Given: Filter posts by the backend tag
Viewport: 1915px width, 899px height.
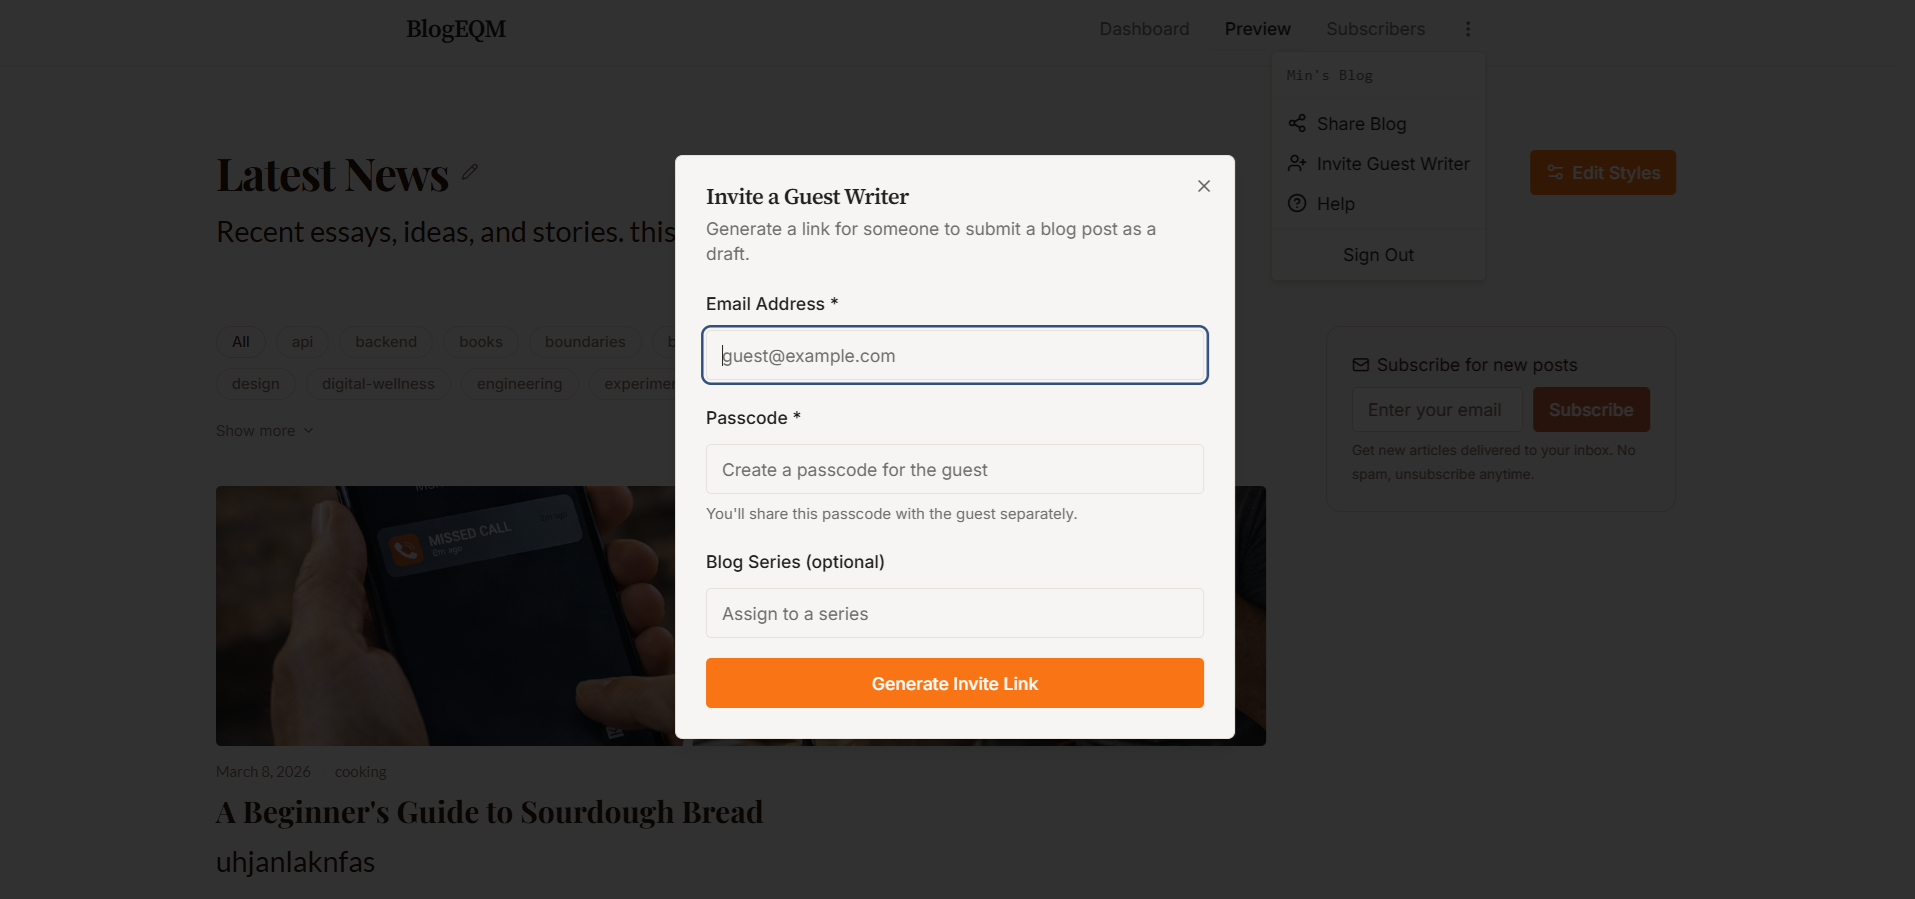Looking at the screenshot, I should click(386, 342).
